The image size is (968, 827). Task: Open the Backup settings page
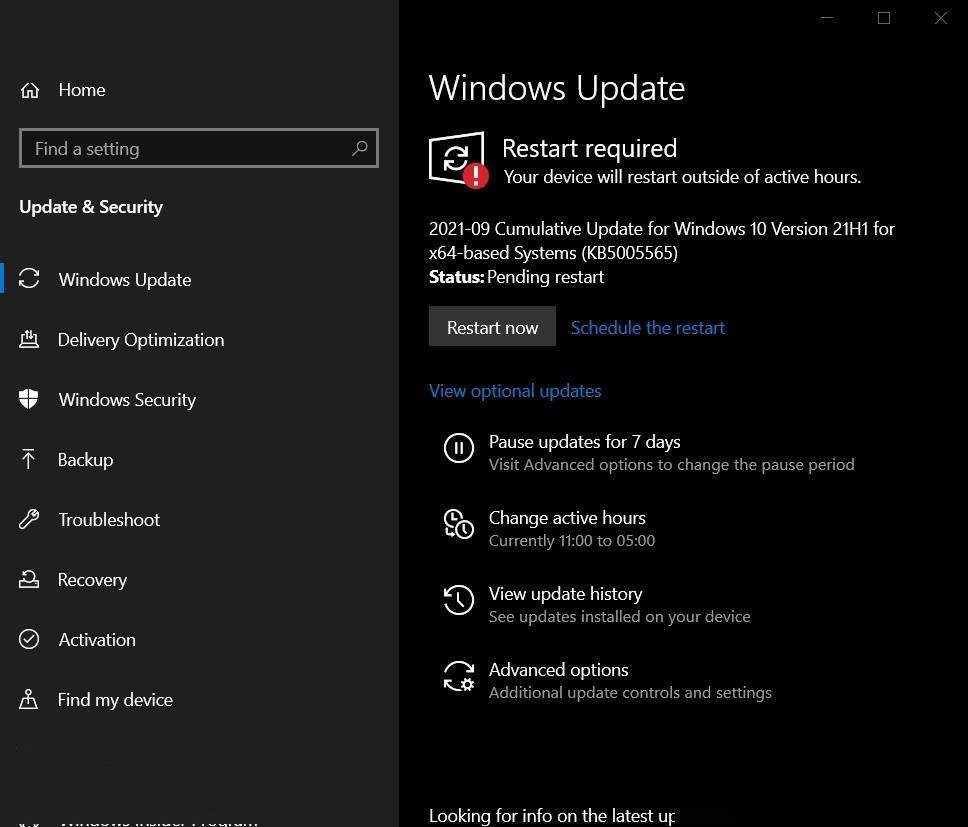(x=85, y=460)
